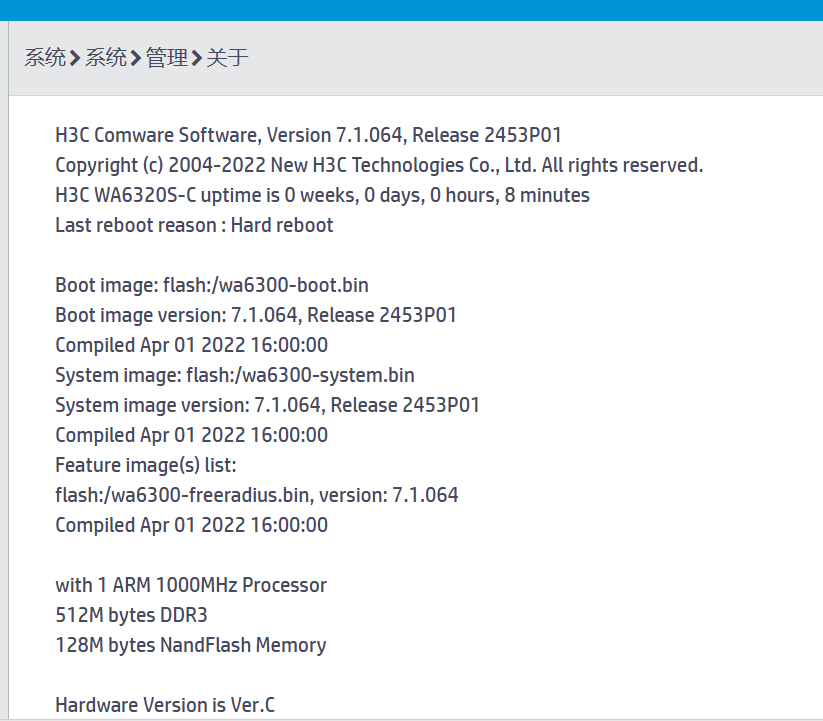Click the WA6320S-C uptime text line
This screenshot has height=721, width=823.
322,195
